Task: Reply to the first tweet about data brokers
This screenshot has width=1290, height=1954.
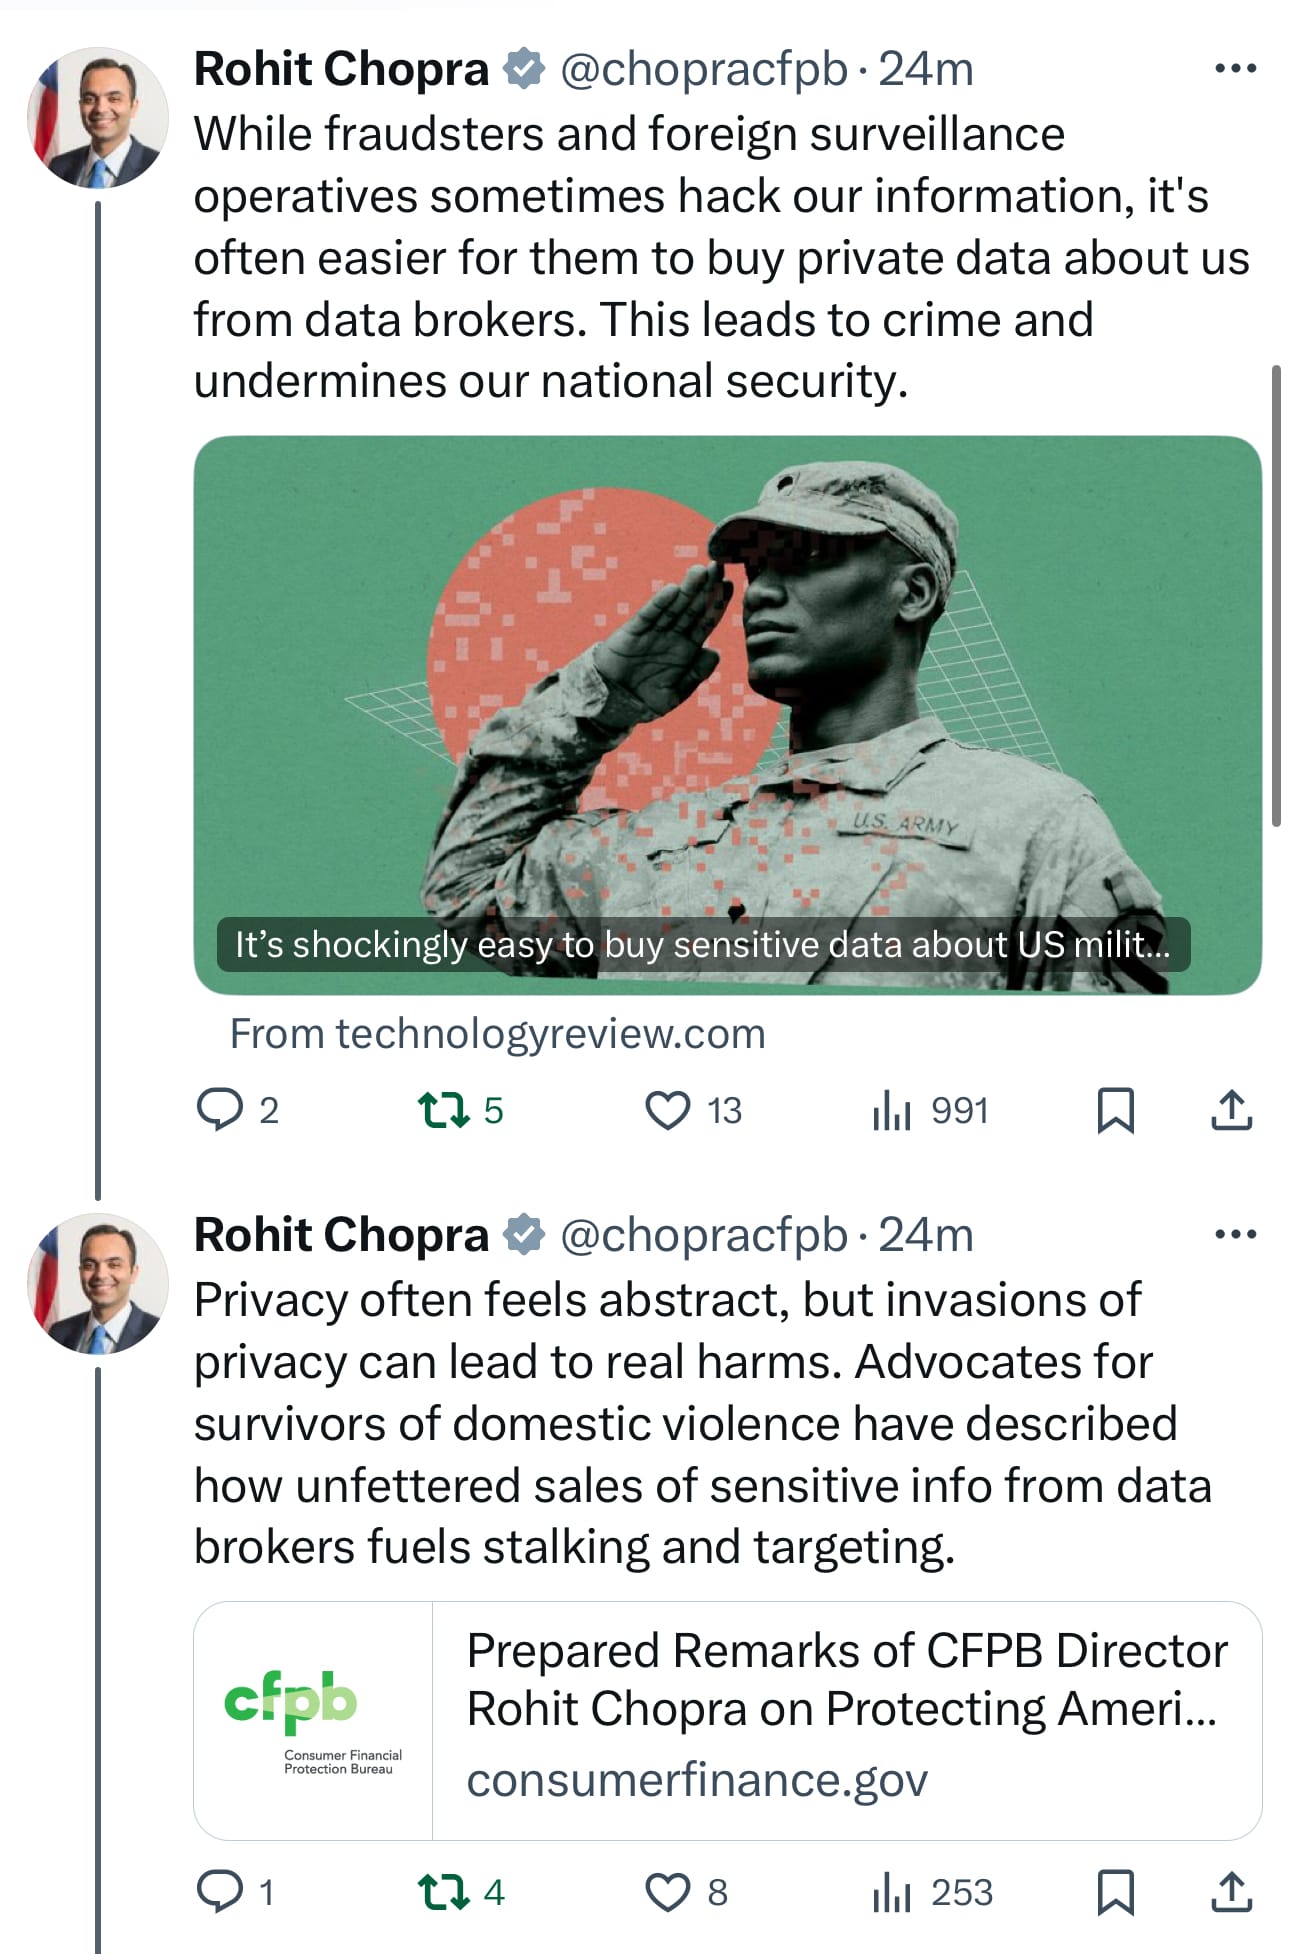Action: pyautogui.click(x=220, y=1110)
